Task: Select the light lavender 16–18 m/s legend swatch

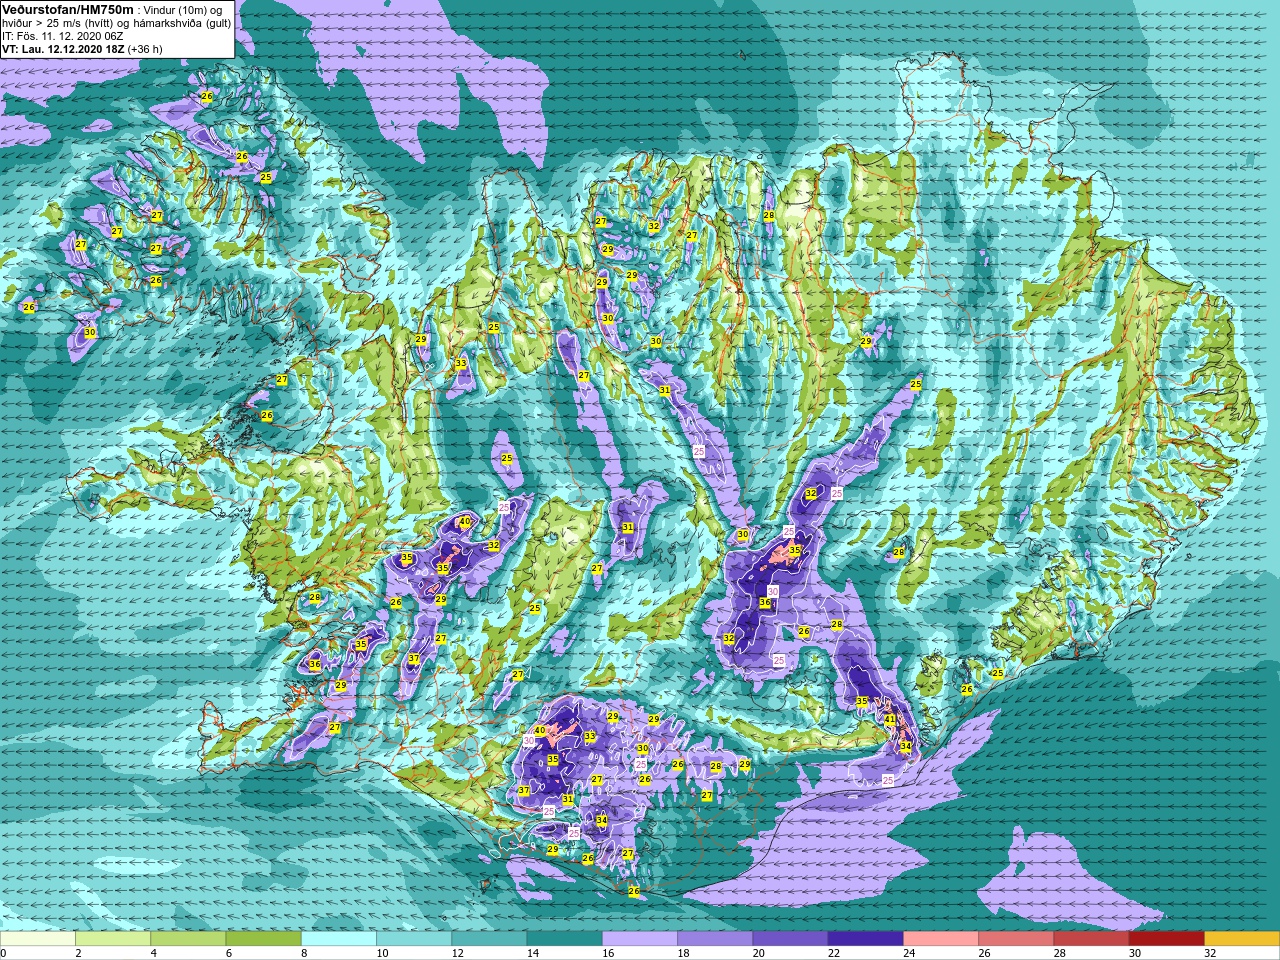Action: [x=640, y=939]
